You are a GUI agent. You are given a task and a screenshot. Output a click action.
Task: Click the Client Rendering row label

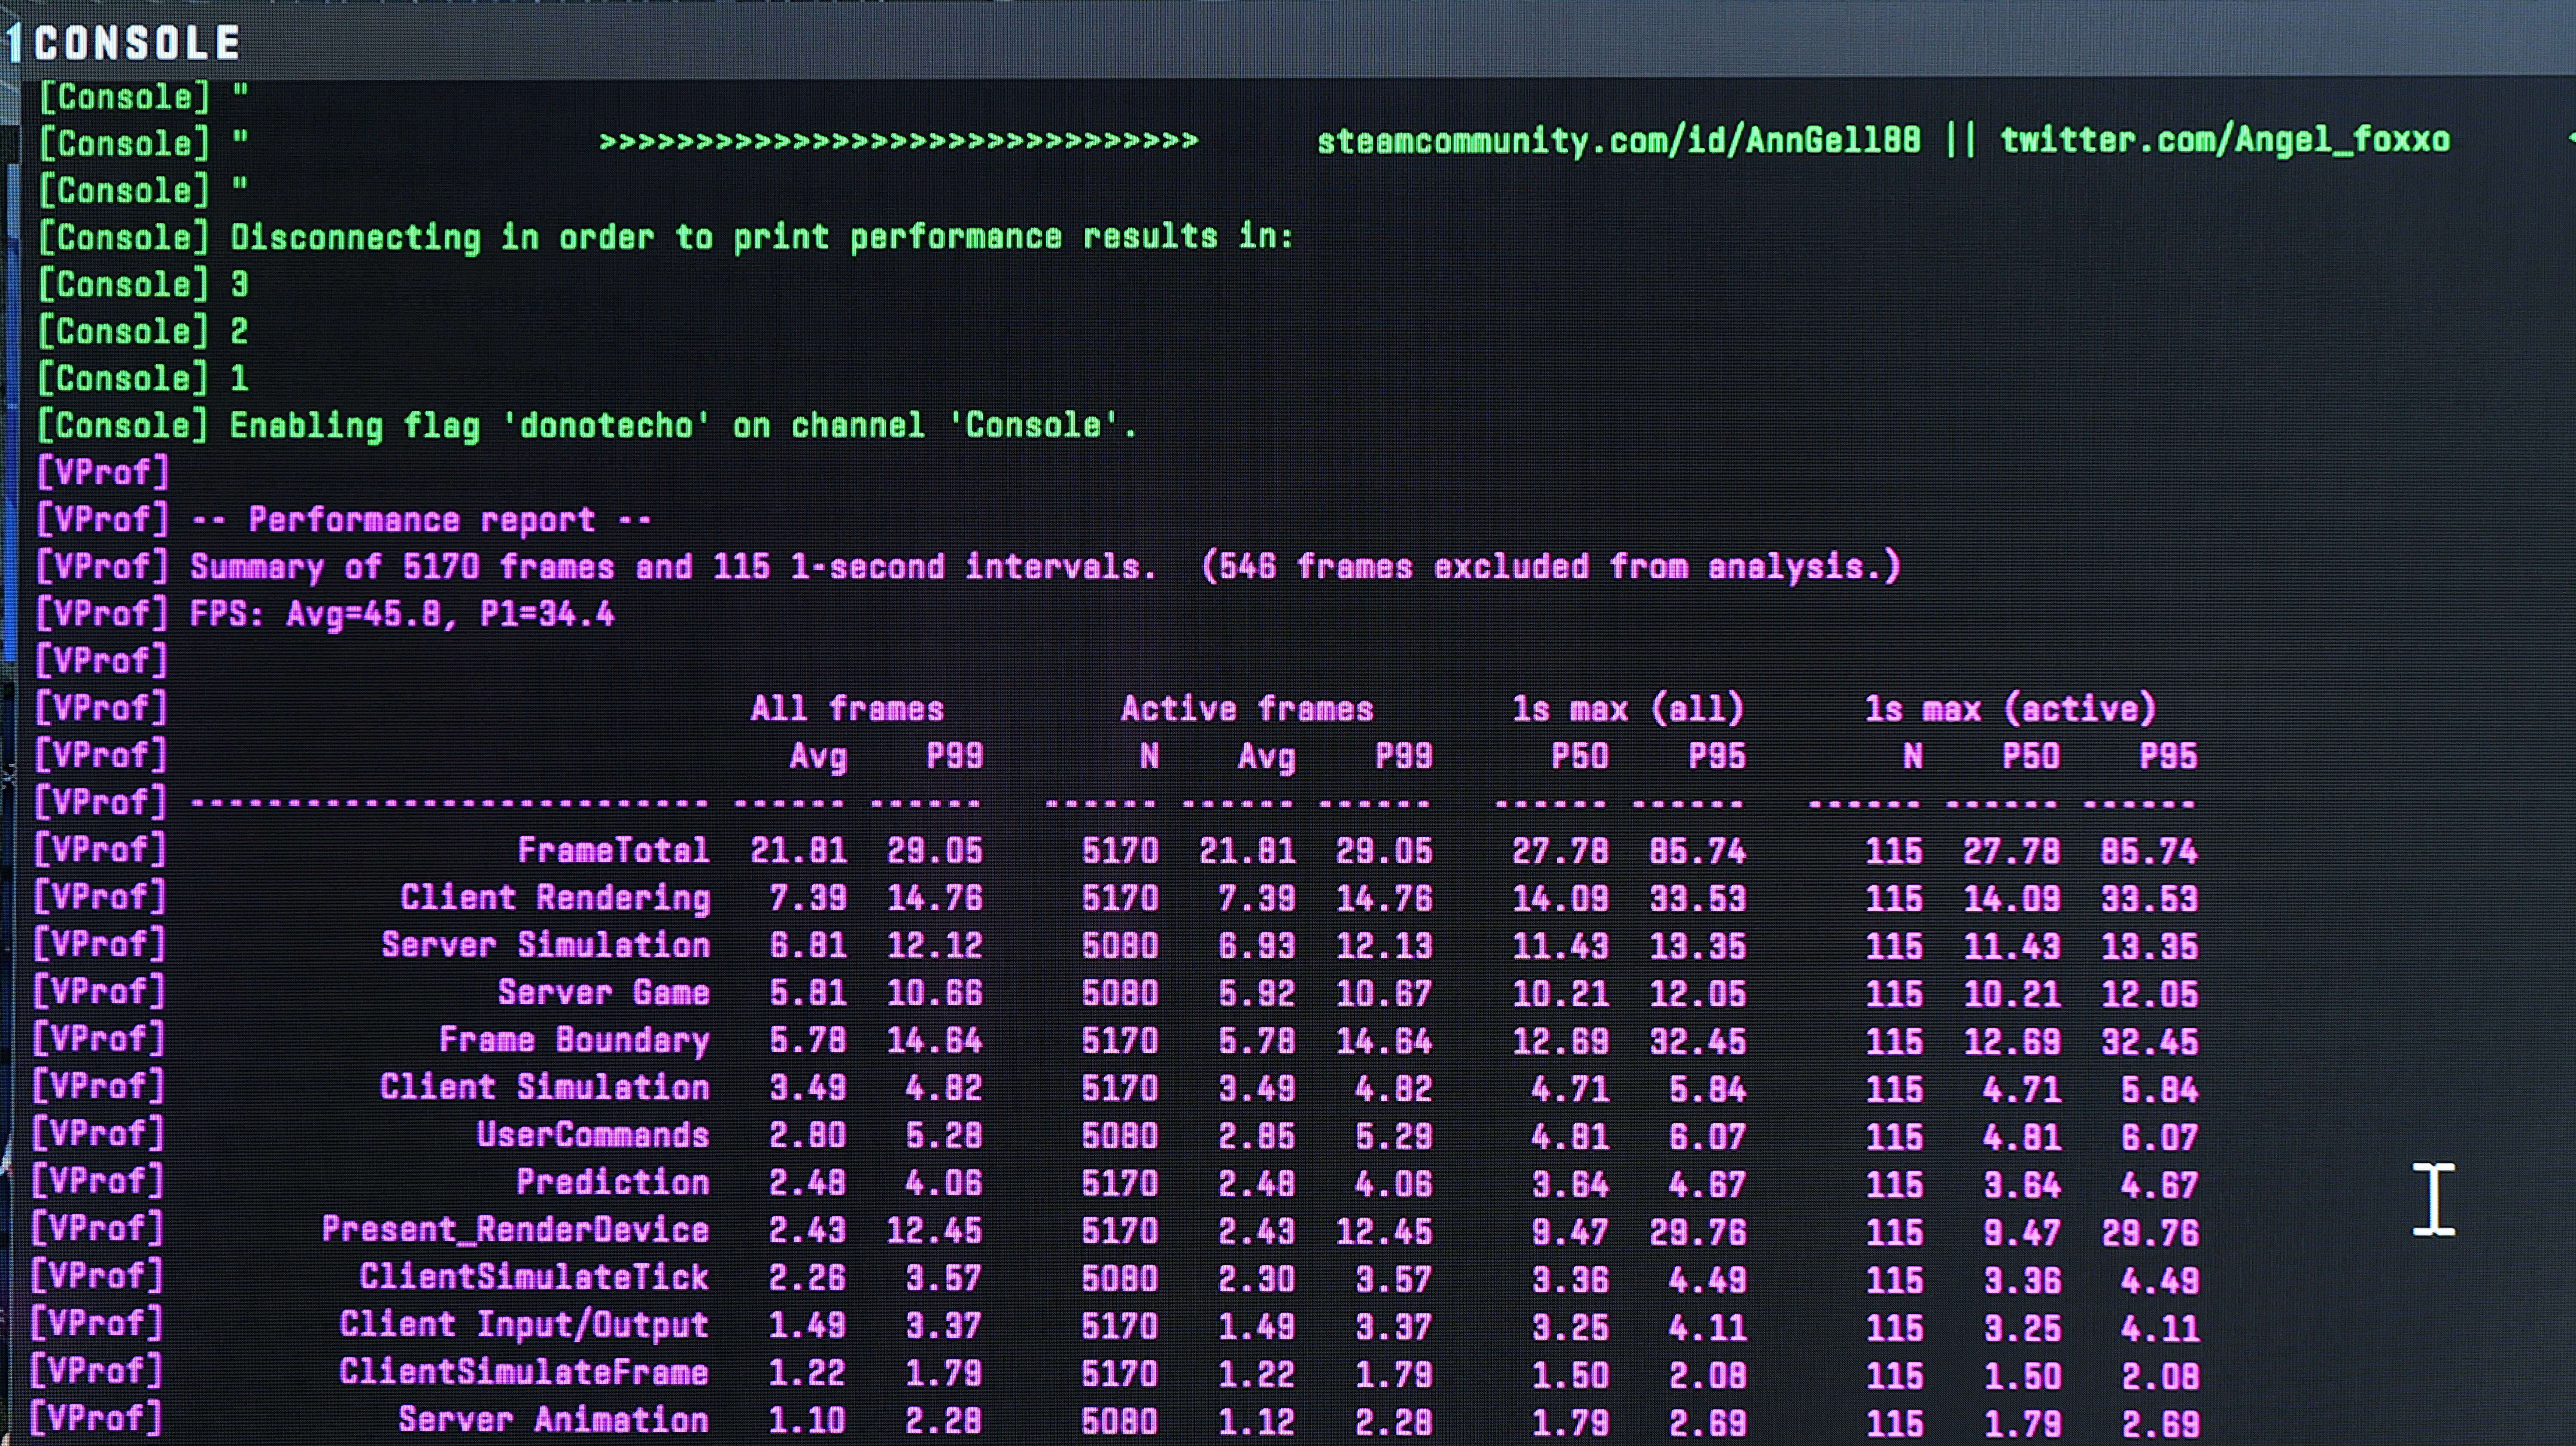pyautogui.click(x=555, y=898)
